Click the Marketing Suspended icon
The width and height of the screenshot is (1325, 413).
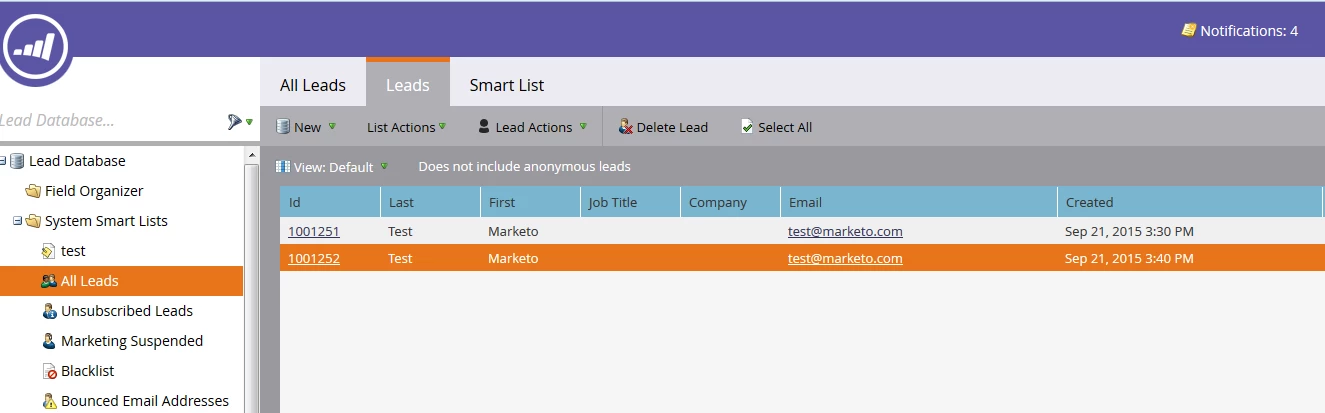point(49,341)
